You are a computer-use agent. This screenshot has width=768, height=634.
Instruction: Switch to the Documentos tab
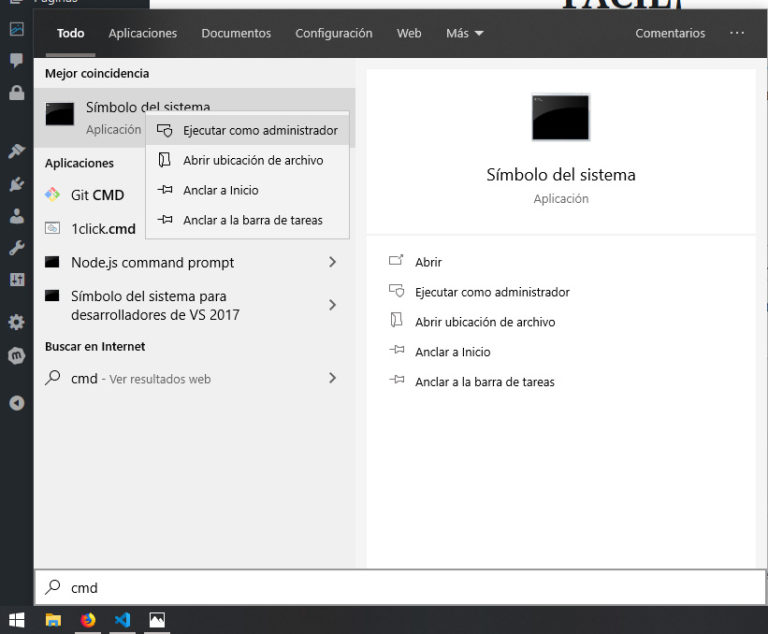coord(236,33)
